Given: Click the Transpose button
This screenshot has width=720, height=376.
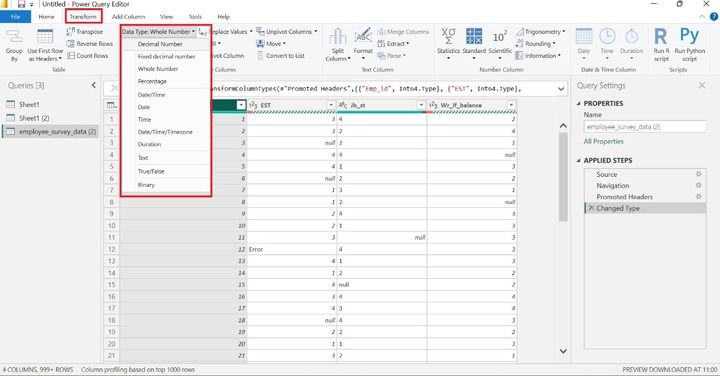Looking at the screenshot, I should click(x=85, y=32).
